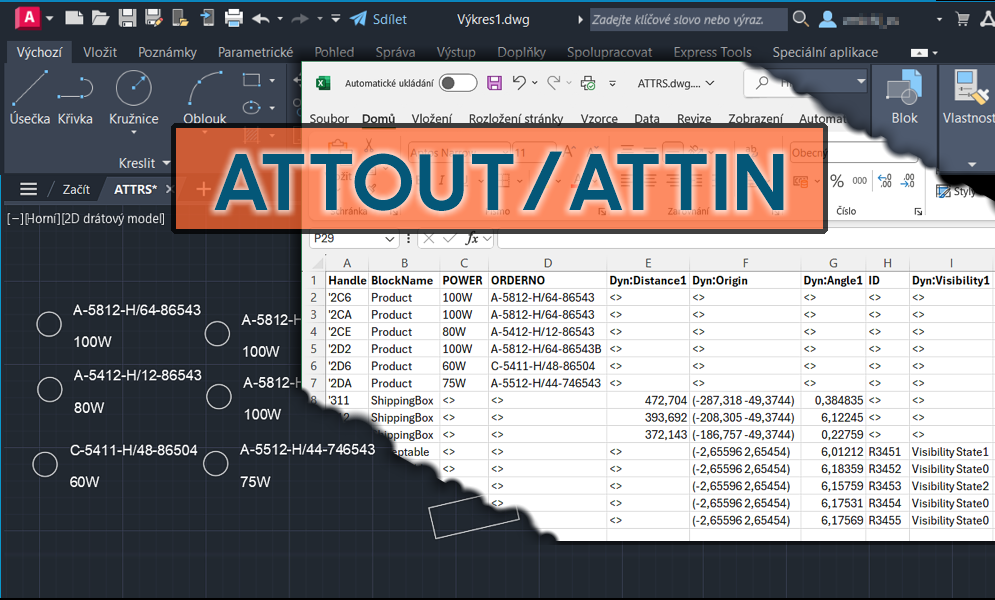Click the Plot printer icon in quick access toolbar
995x600 pixels.
pyautogui.click(x=233, y=18)
